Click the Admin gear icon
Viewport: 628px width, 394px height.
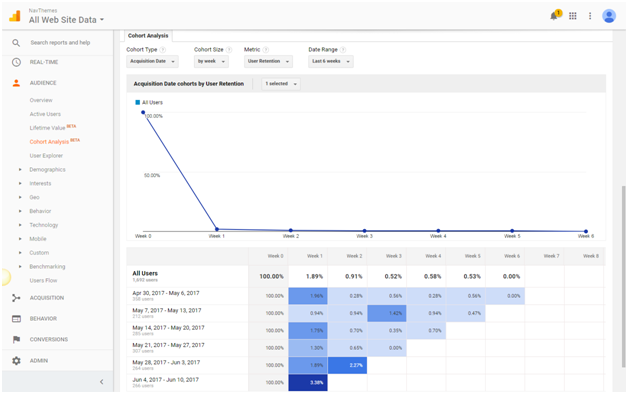tap(16, 361)
